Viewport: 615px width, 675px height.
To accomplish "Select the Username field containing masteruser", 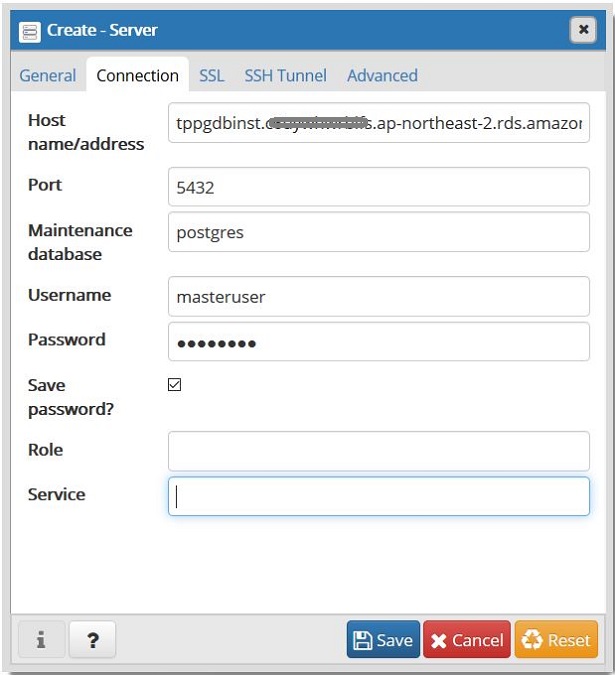I will (379, 296).
